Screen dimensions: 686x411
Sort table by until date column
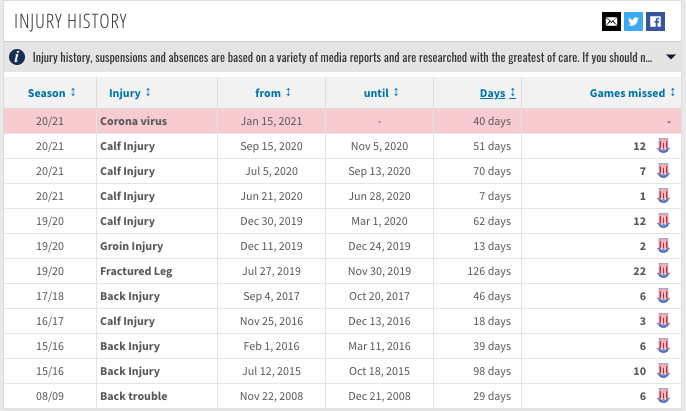coord(381,93)
